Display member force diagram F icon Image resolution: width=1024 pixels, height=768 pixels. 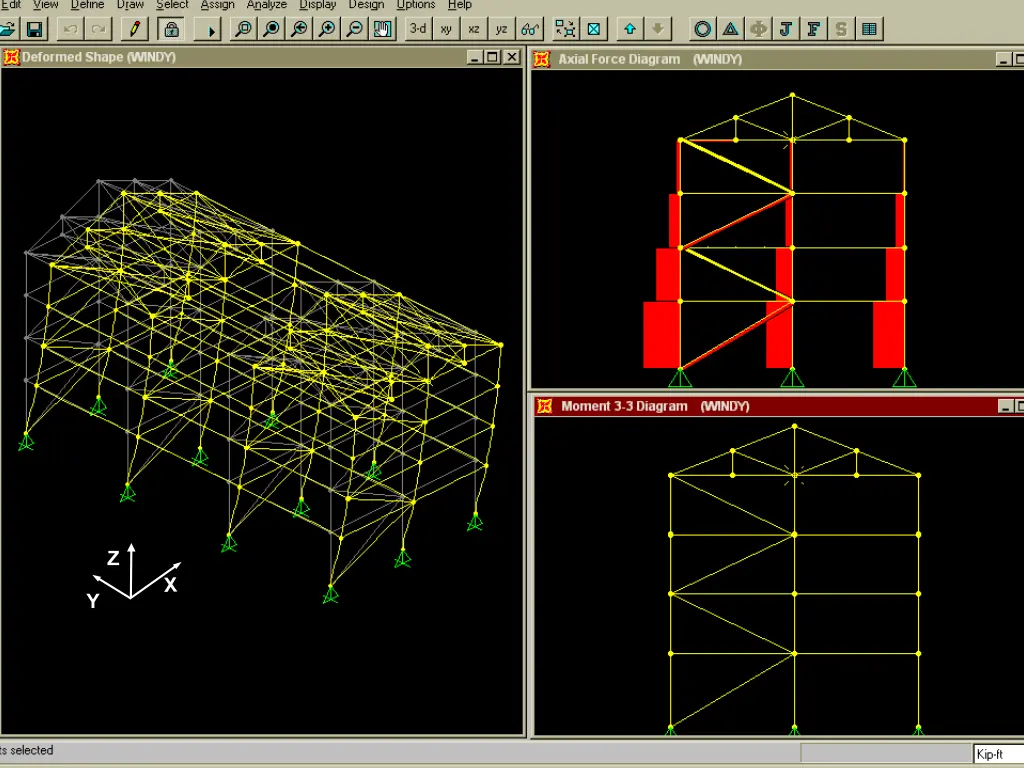pos(814,30)
